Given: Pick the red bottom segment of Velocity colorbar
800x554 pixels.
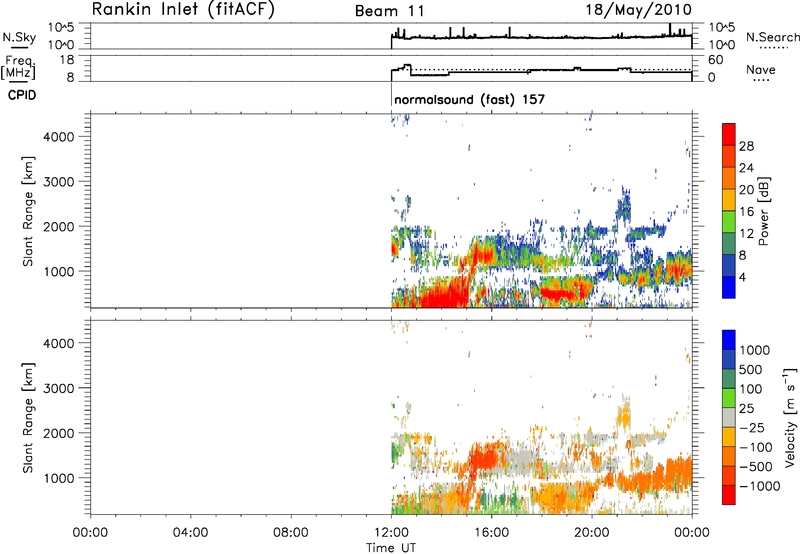Looking at the screenshot, I should pos(729,495).
